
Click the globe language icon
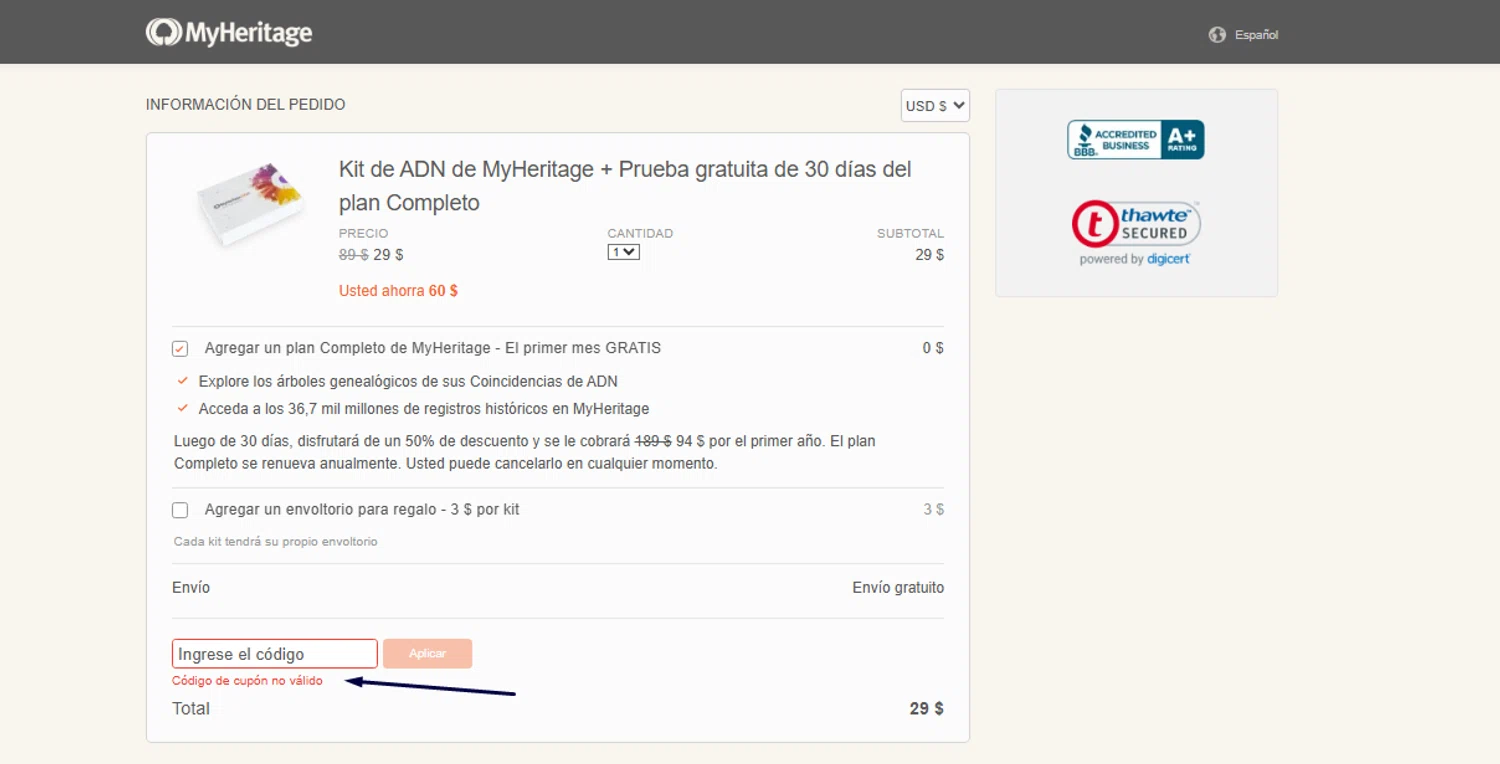click(1217, 35)
